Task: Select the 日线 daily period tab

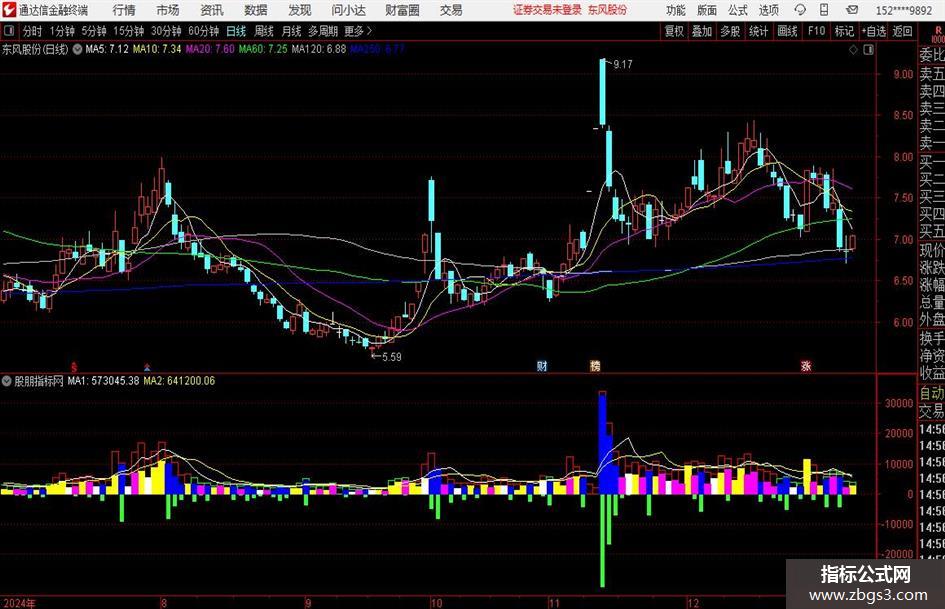Action: [x=236, y=31]
